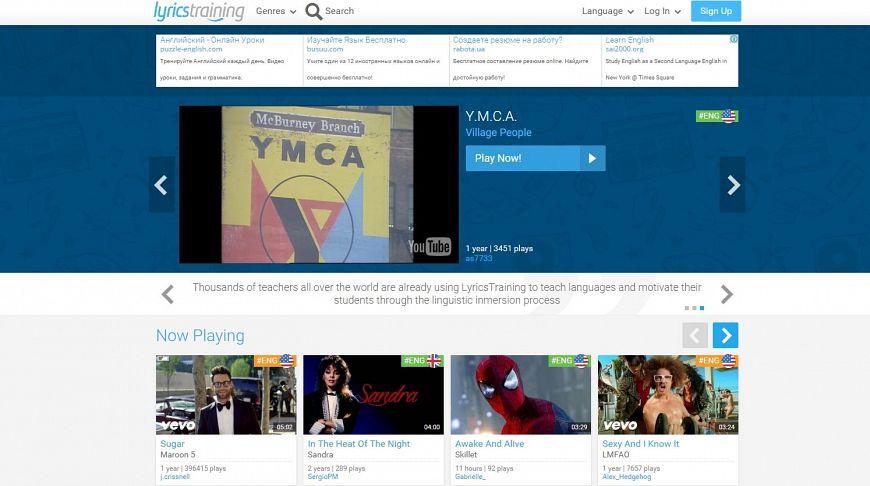Click the Sign Up button

click(716, 11)
